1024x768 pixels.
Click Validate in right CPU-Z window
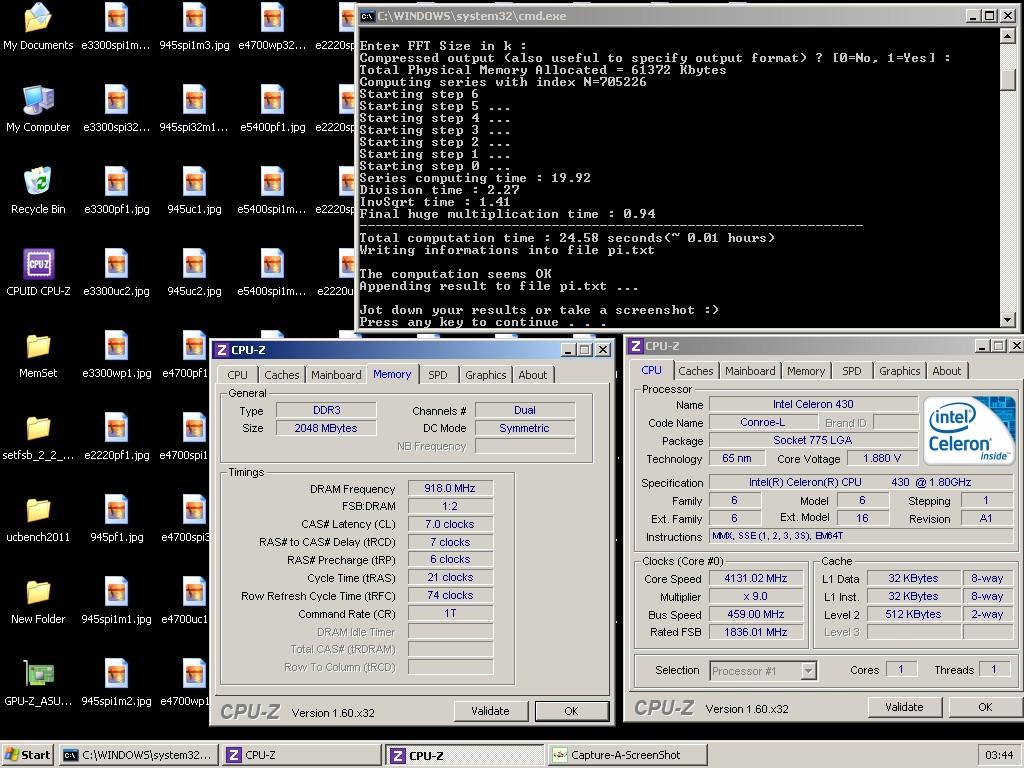(904, 707)
